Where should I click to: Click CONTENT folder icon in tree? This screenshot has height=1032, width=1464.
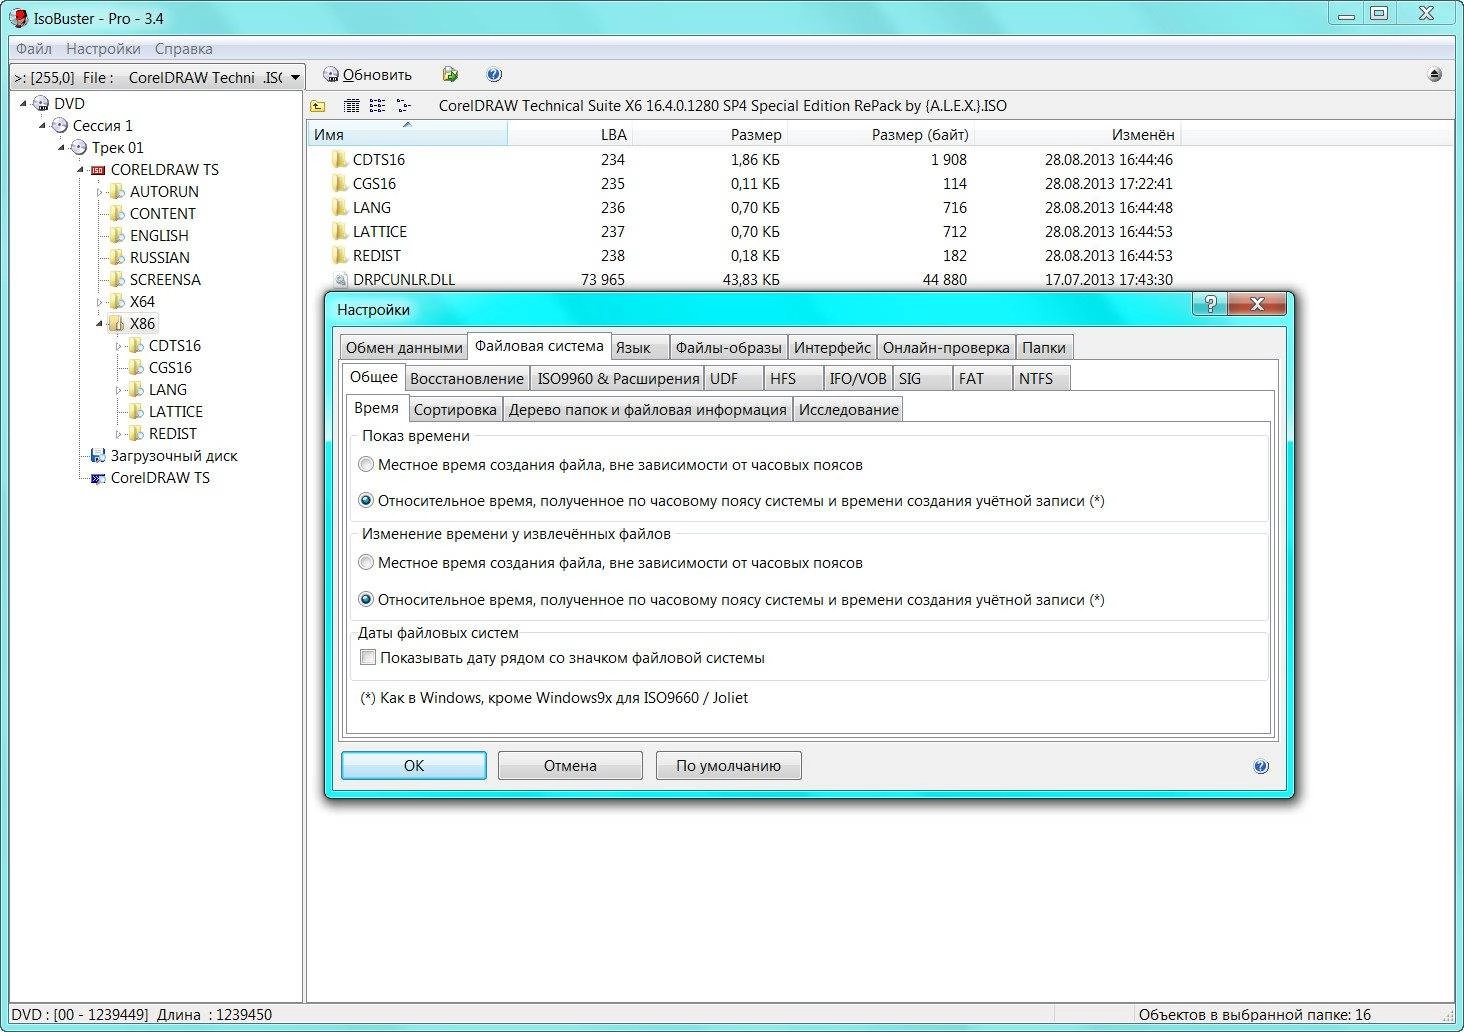(117, 214)
